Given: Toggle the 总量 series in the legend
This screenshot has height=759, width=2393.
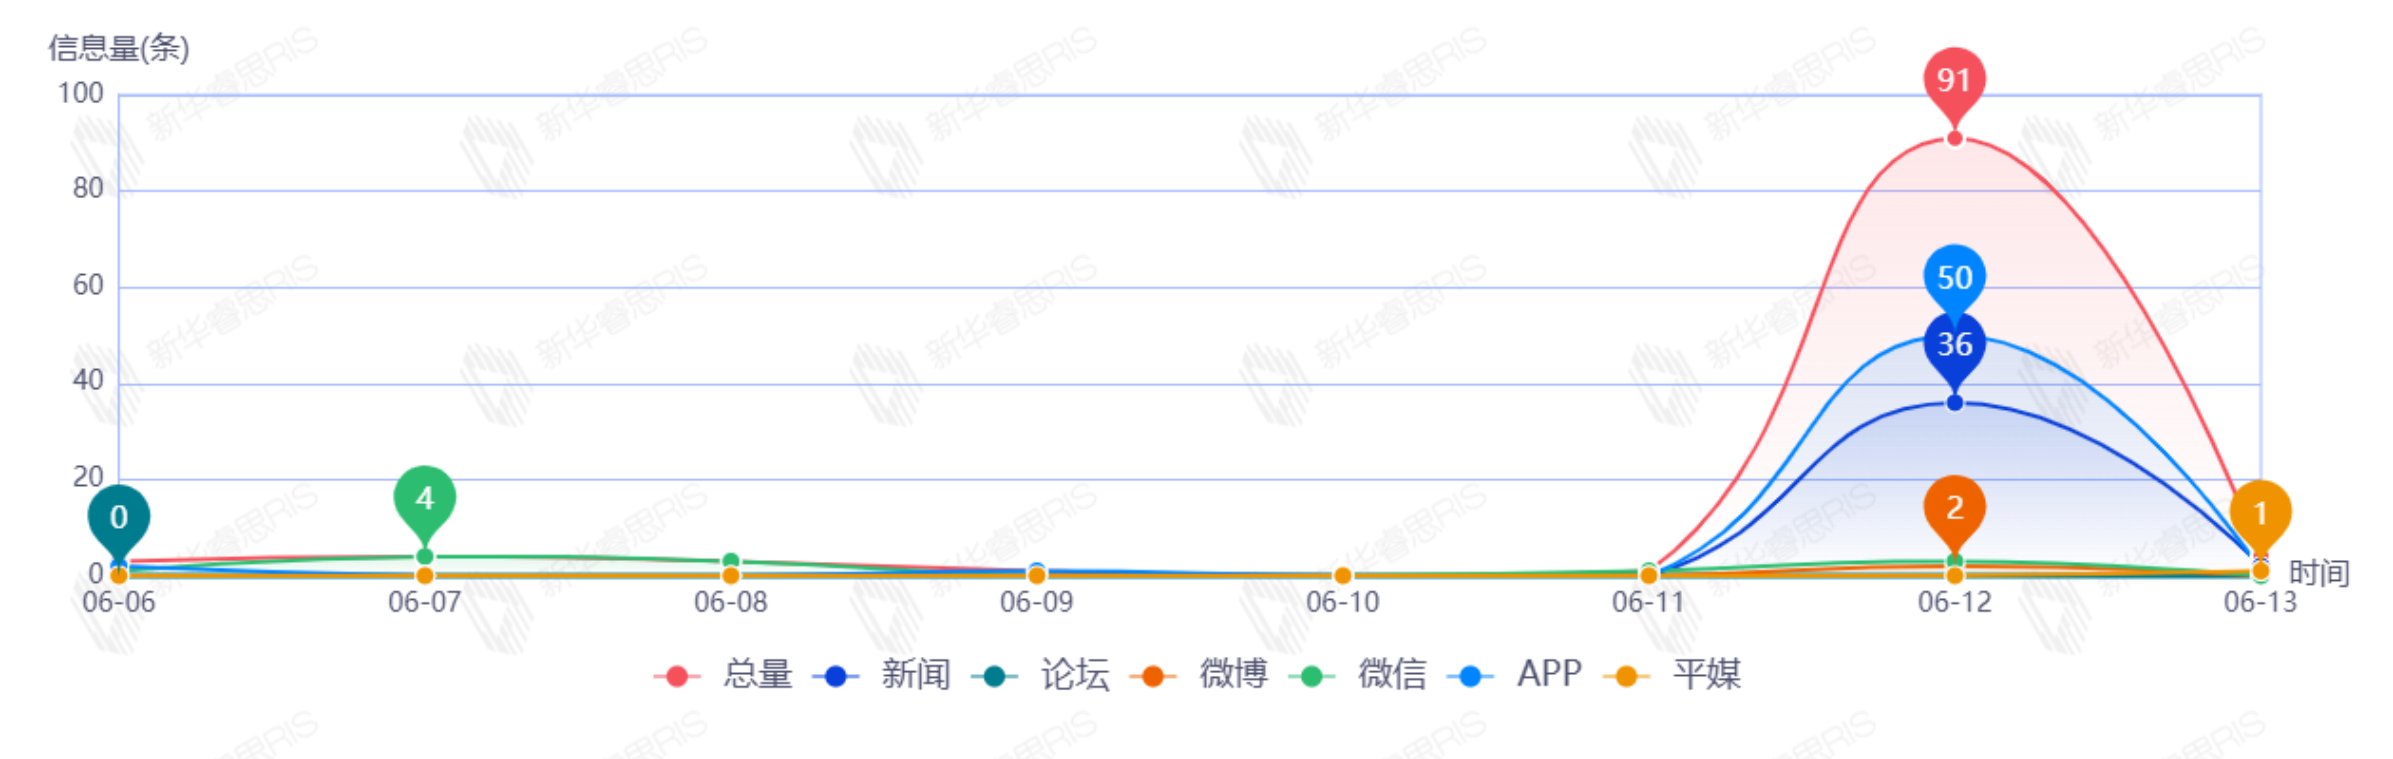Looking at the screenshot, I should click(724, 675).
